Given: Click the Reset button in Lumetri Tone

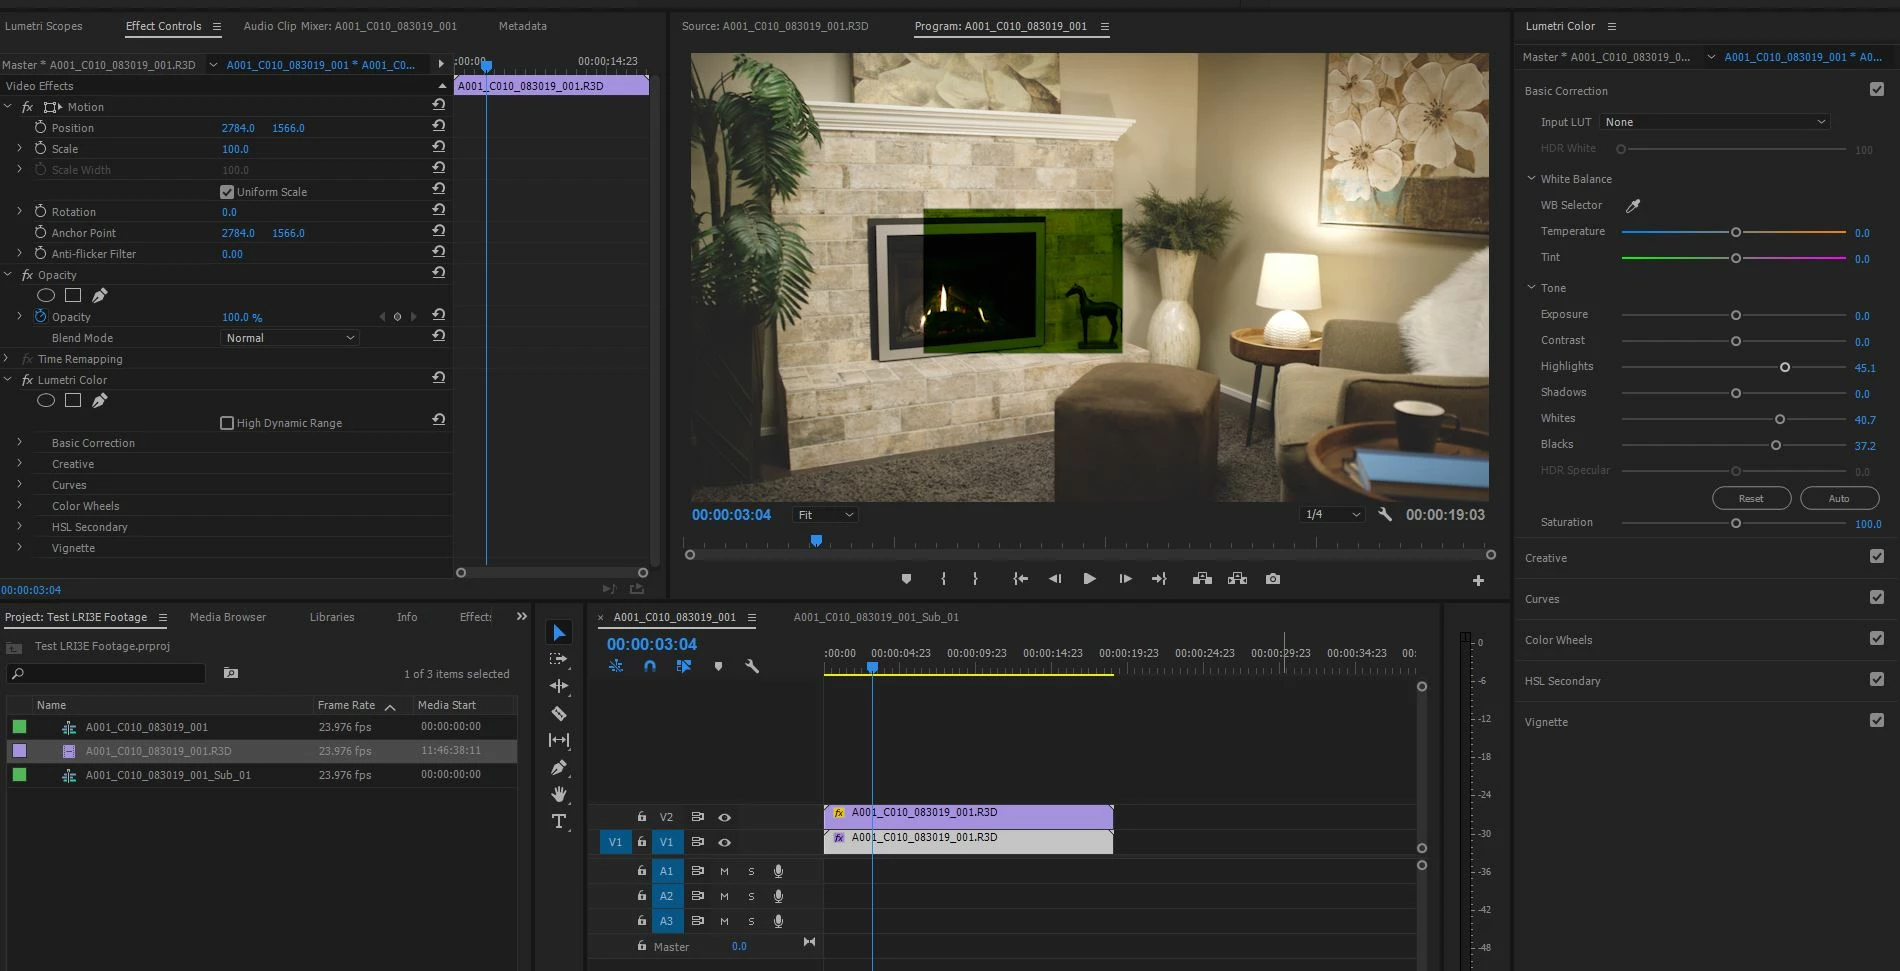Looking at the screenshot, I should pos(1750,498).
